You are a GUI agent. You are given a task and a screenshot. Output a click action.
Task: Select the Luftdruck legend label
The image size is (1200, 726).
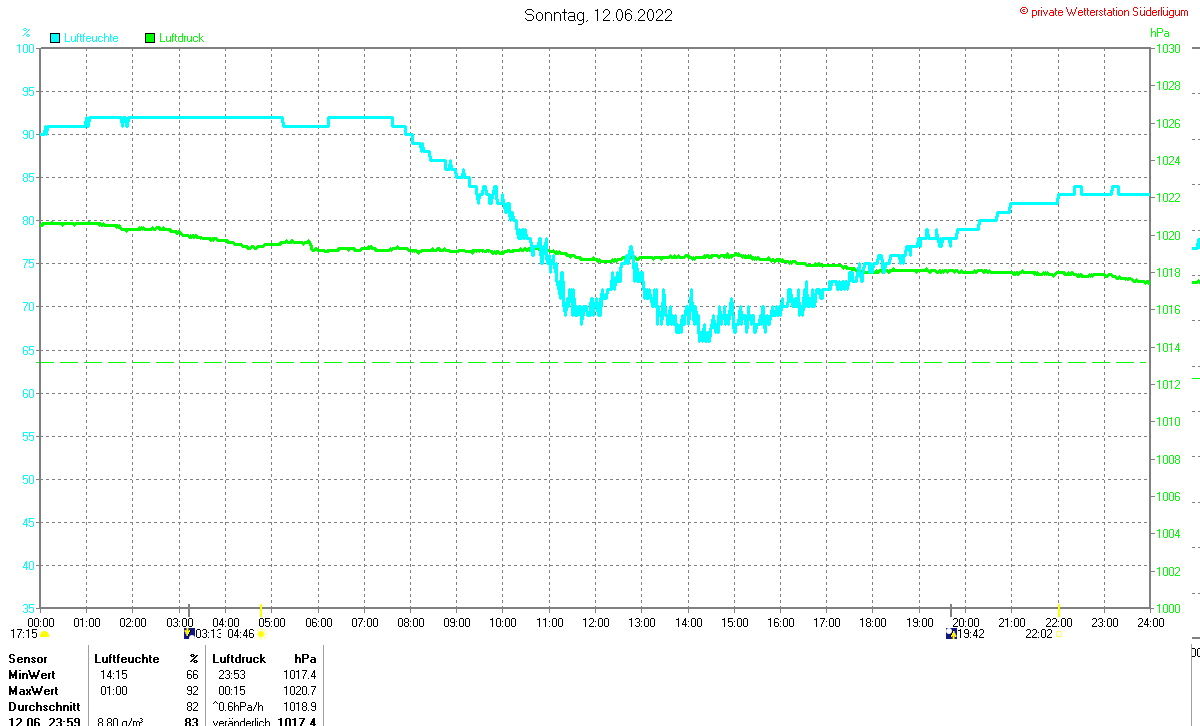182,38
